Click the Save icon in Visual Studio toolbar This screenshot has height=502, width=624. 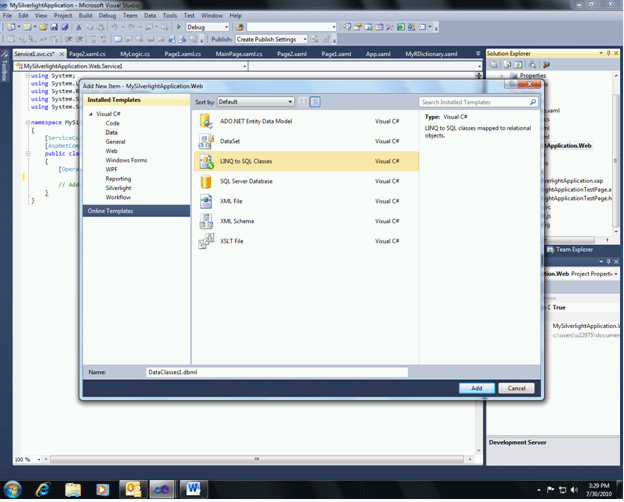(x=54, y=27)
